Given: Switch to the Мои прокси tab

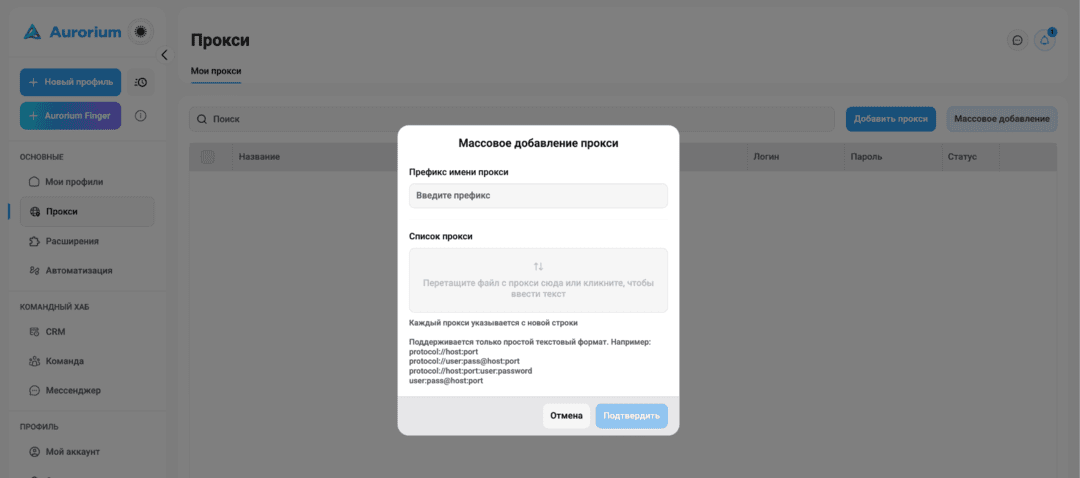Looking at the screenshot, I should pos(216,72).
